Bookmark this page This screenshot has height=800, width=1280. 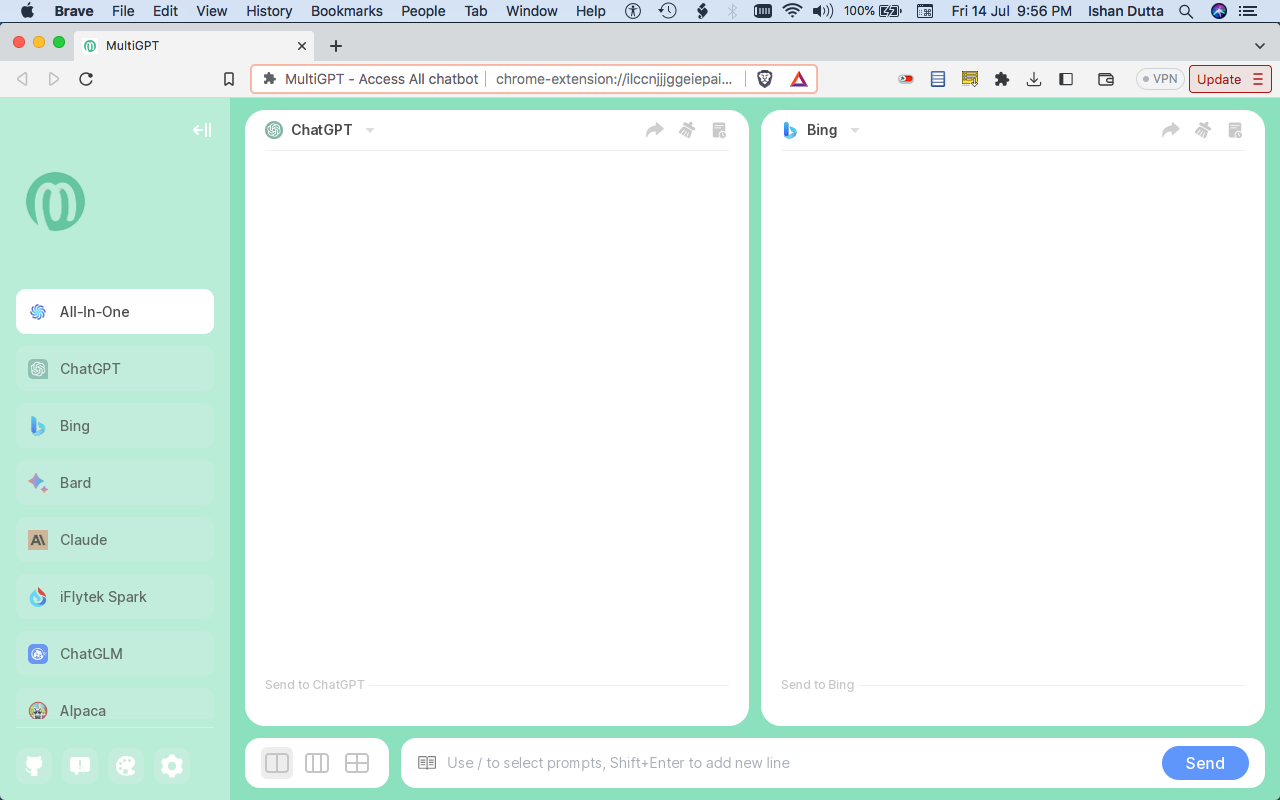(x=229, y=79)
